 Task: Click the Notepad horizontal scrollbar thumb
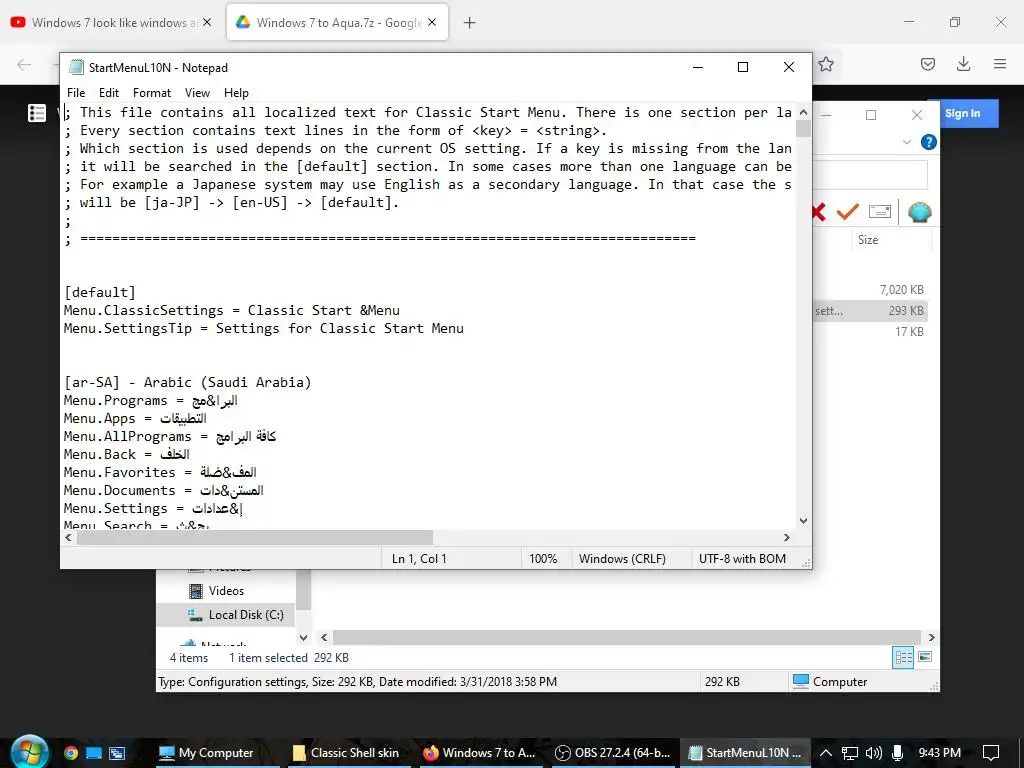pos(255,537)
